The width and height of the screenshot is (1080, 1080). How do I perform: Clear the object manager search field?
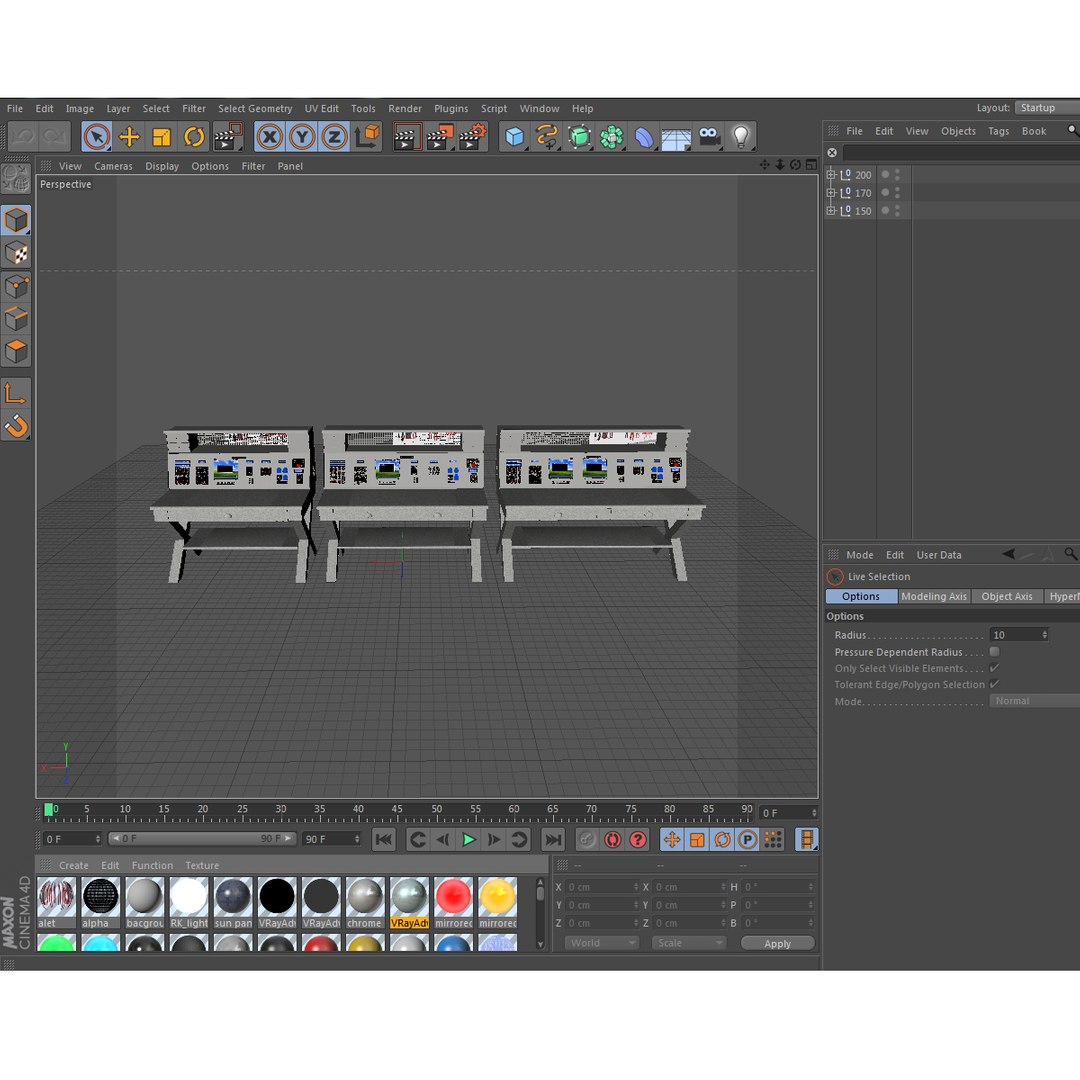click(x=832, y=153)
